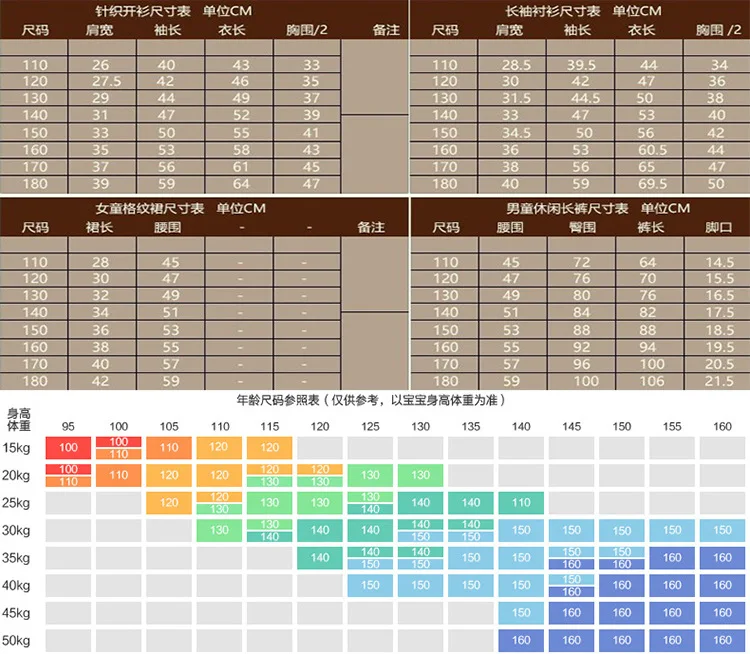Screen dimensions: 750x654
Task: Click the 脚口 column header
Action: click(x=718, y=227)
